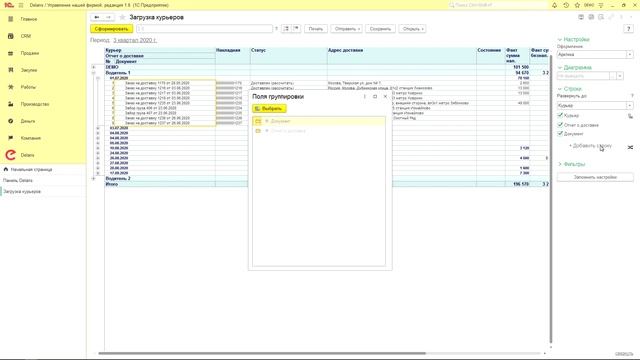Click the Работы tools icon
Screen dimensions: 640x360
point(11,87)
